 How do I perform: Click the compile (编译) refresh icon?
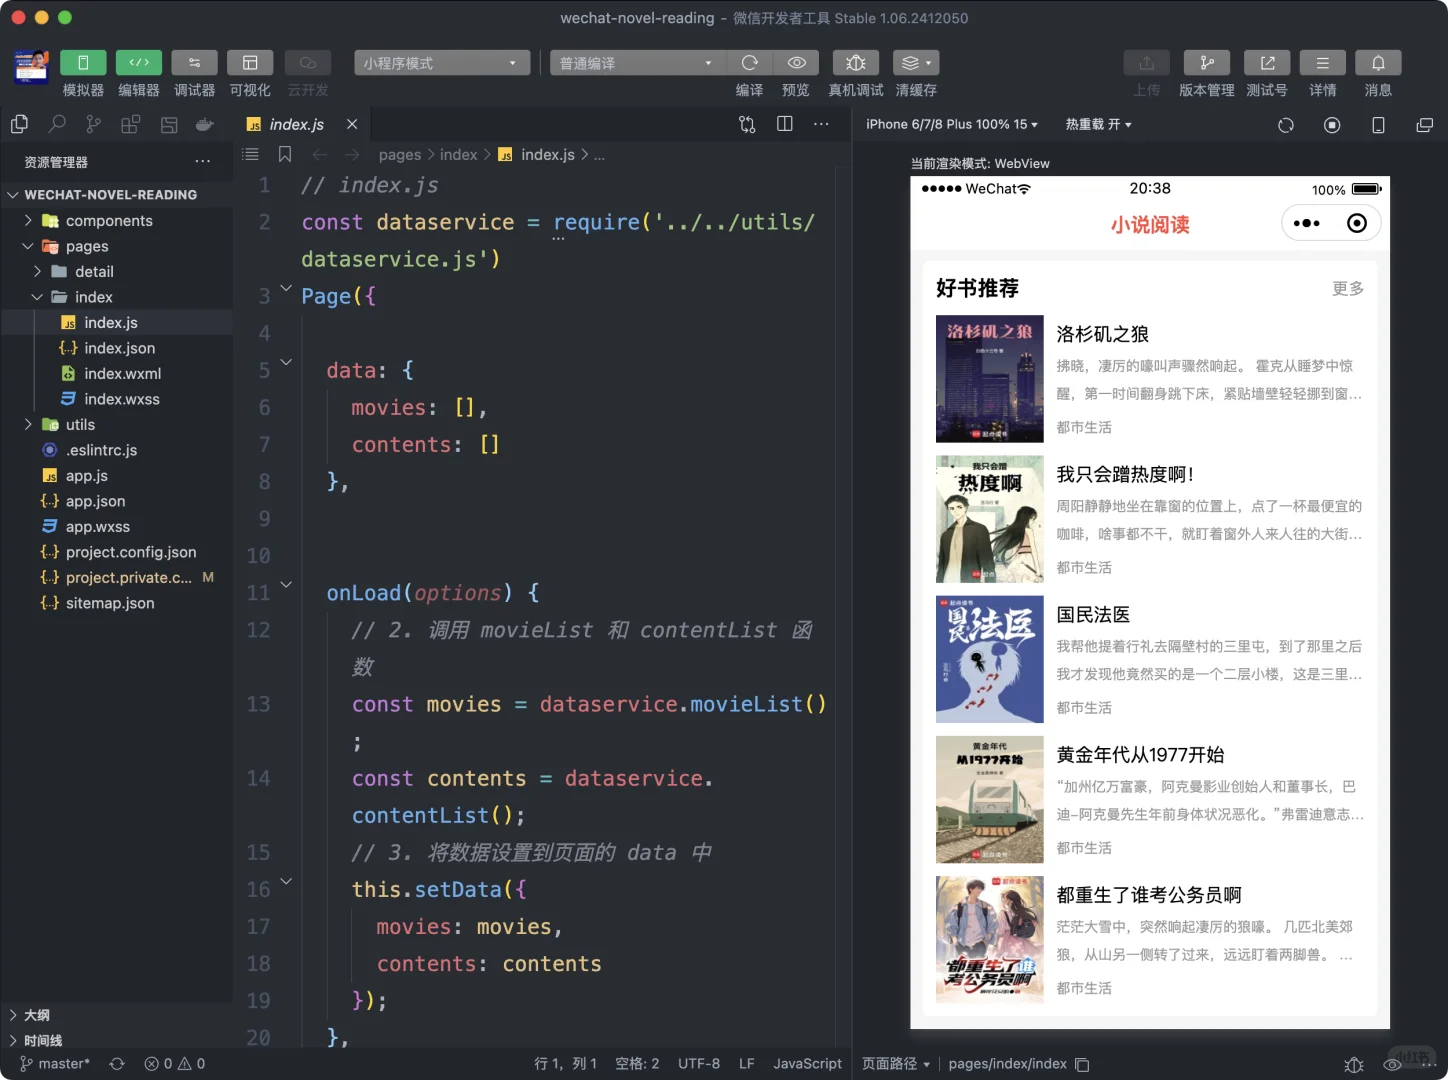pyautogui.click(x=749, y=63)
